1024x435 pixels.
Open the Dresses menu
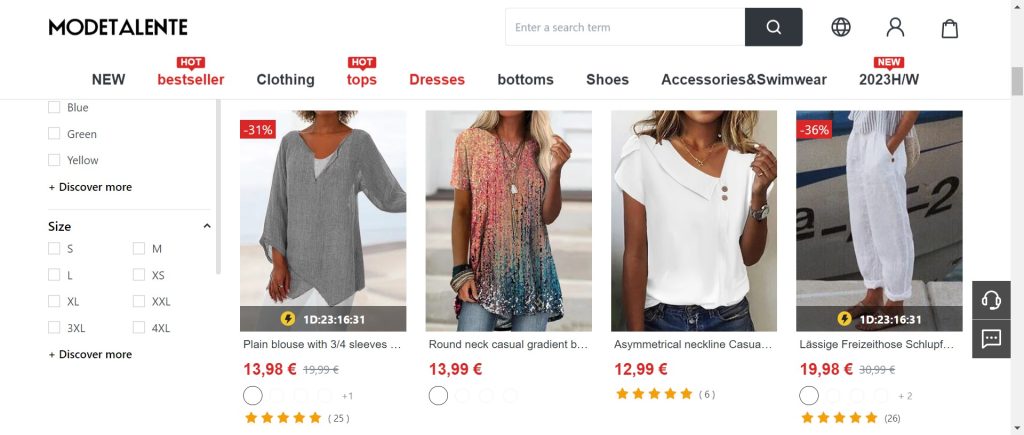[437, 79]
